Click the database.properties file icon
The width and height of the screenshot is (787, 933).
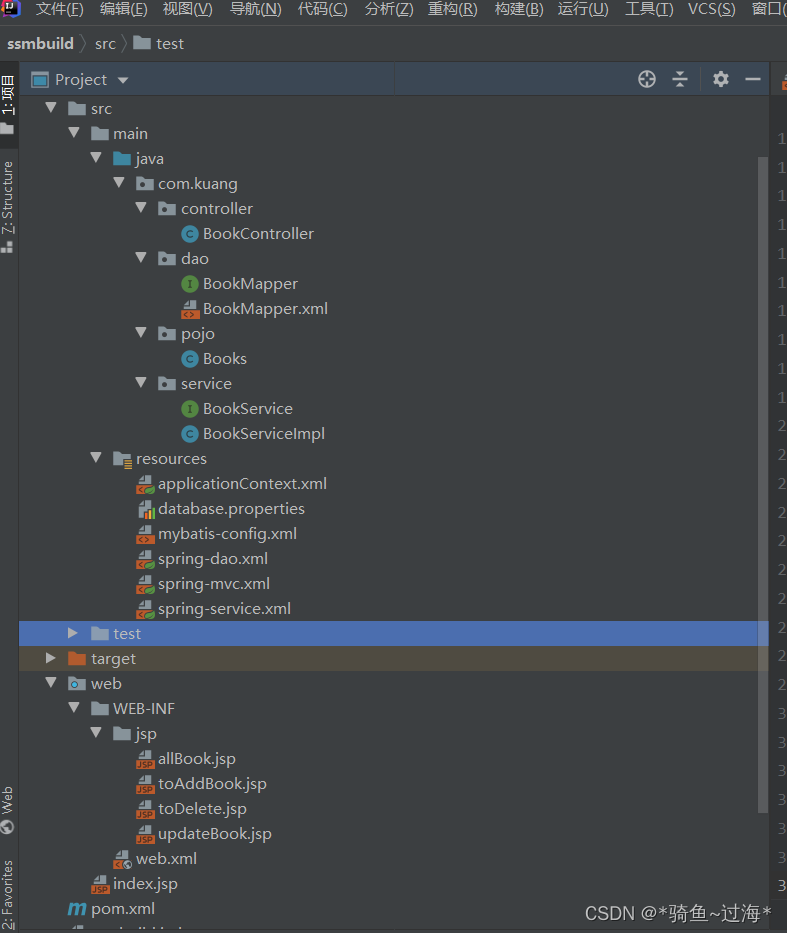pyautogui.click(x=146, y=509)
